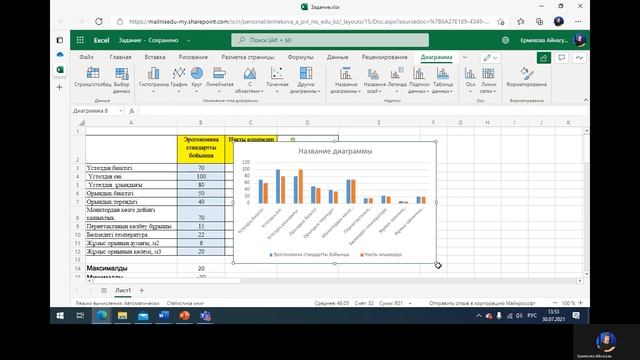Open the Форматирование chart pane
The width and height of the screenshot is (640, 360).
(527, 77)
